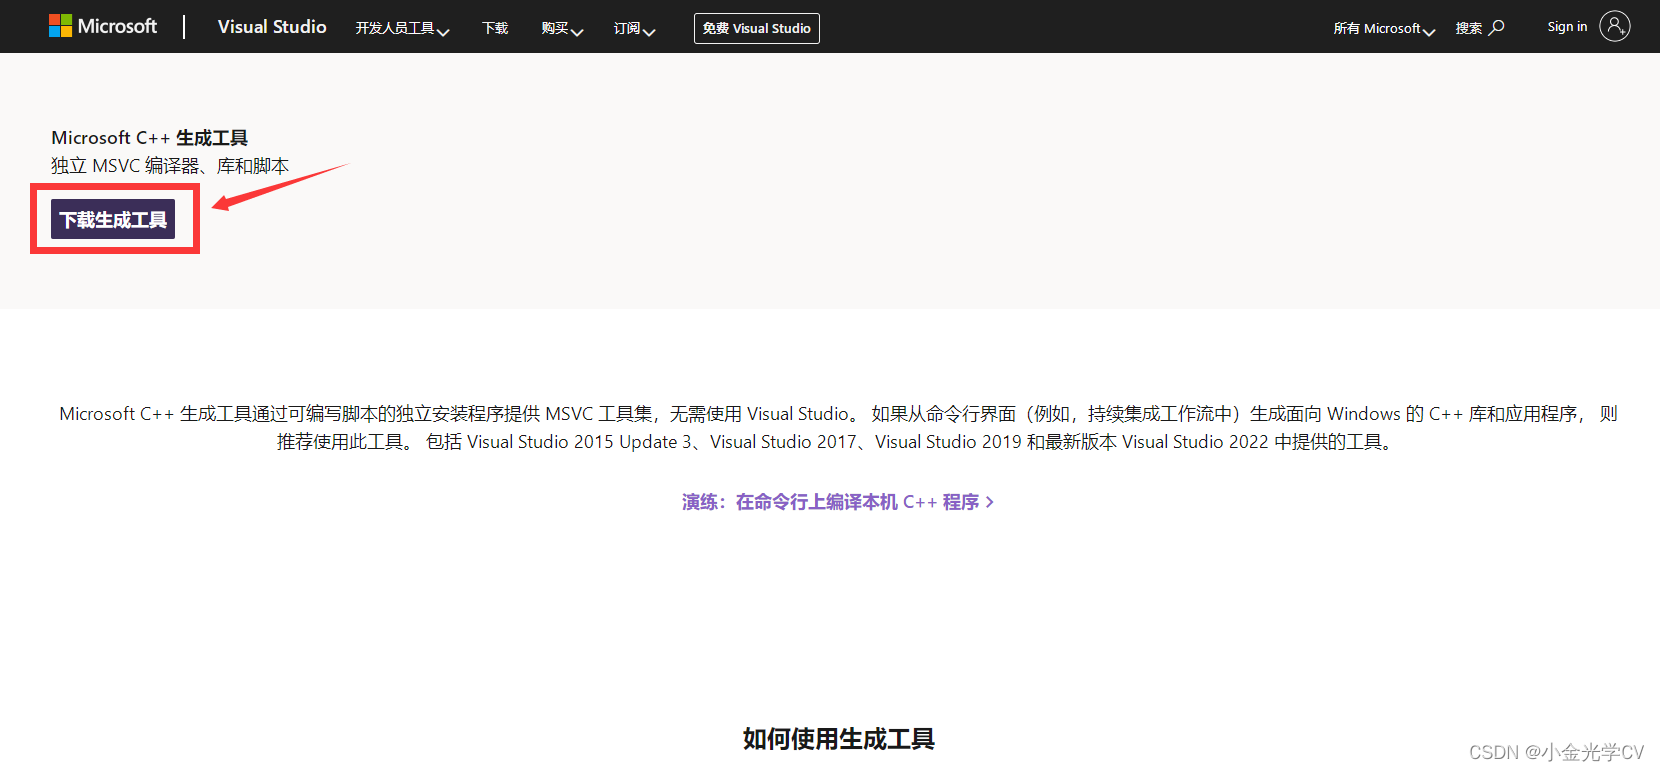Expand the 订阅 dropdown menu
This screenshot has height=771, width=1660.
click(634, 28)
